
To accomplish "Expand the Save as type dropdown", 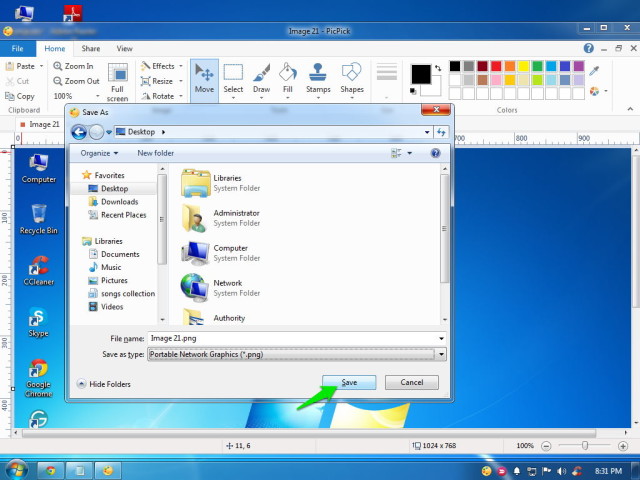I will point(441,354).
